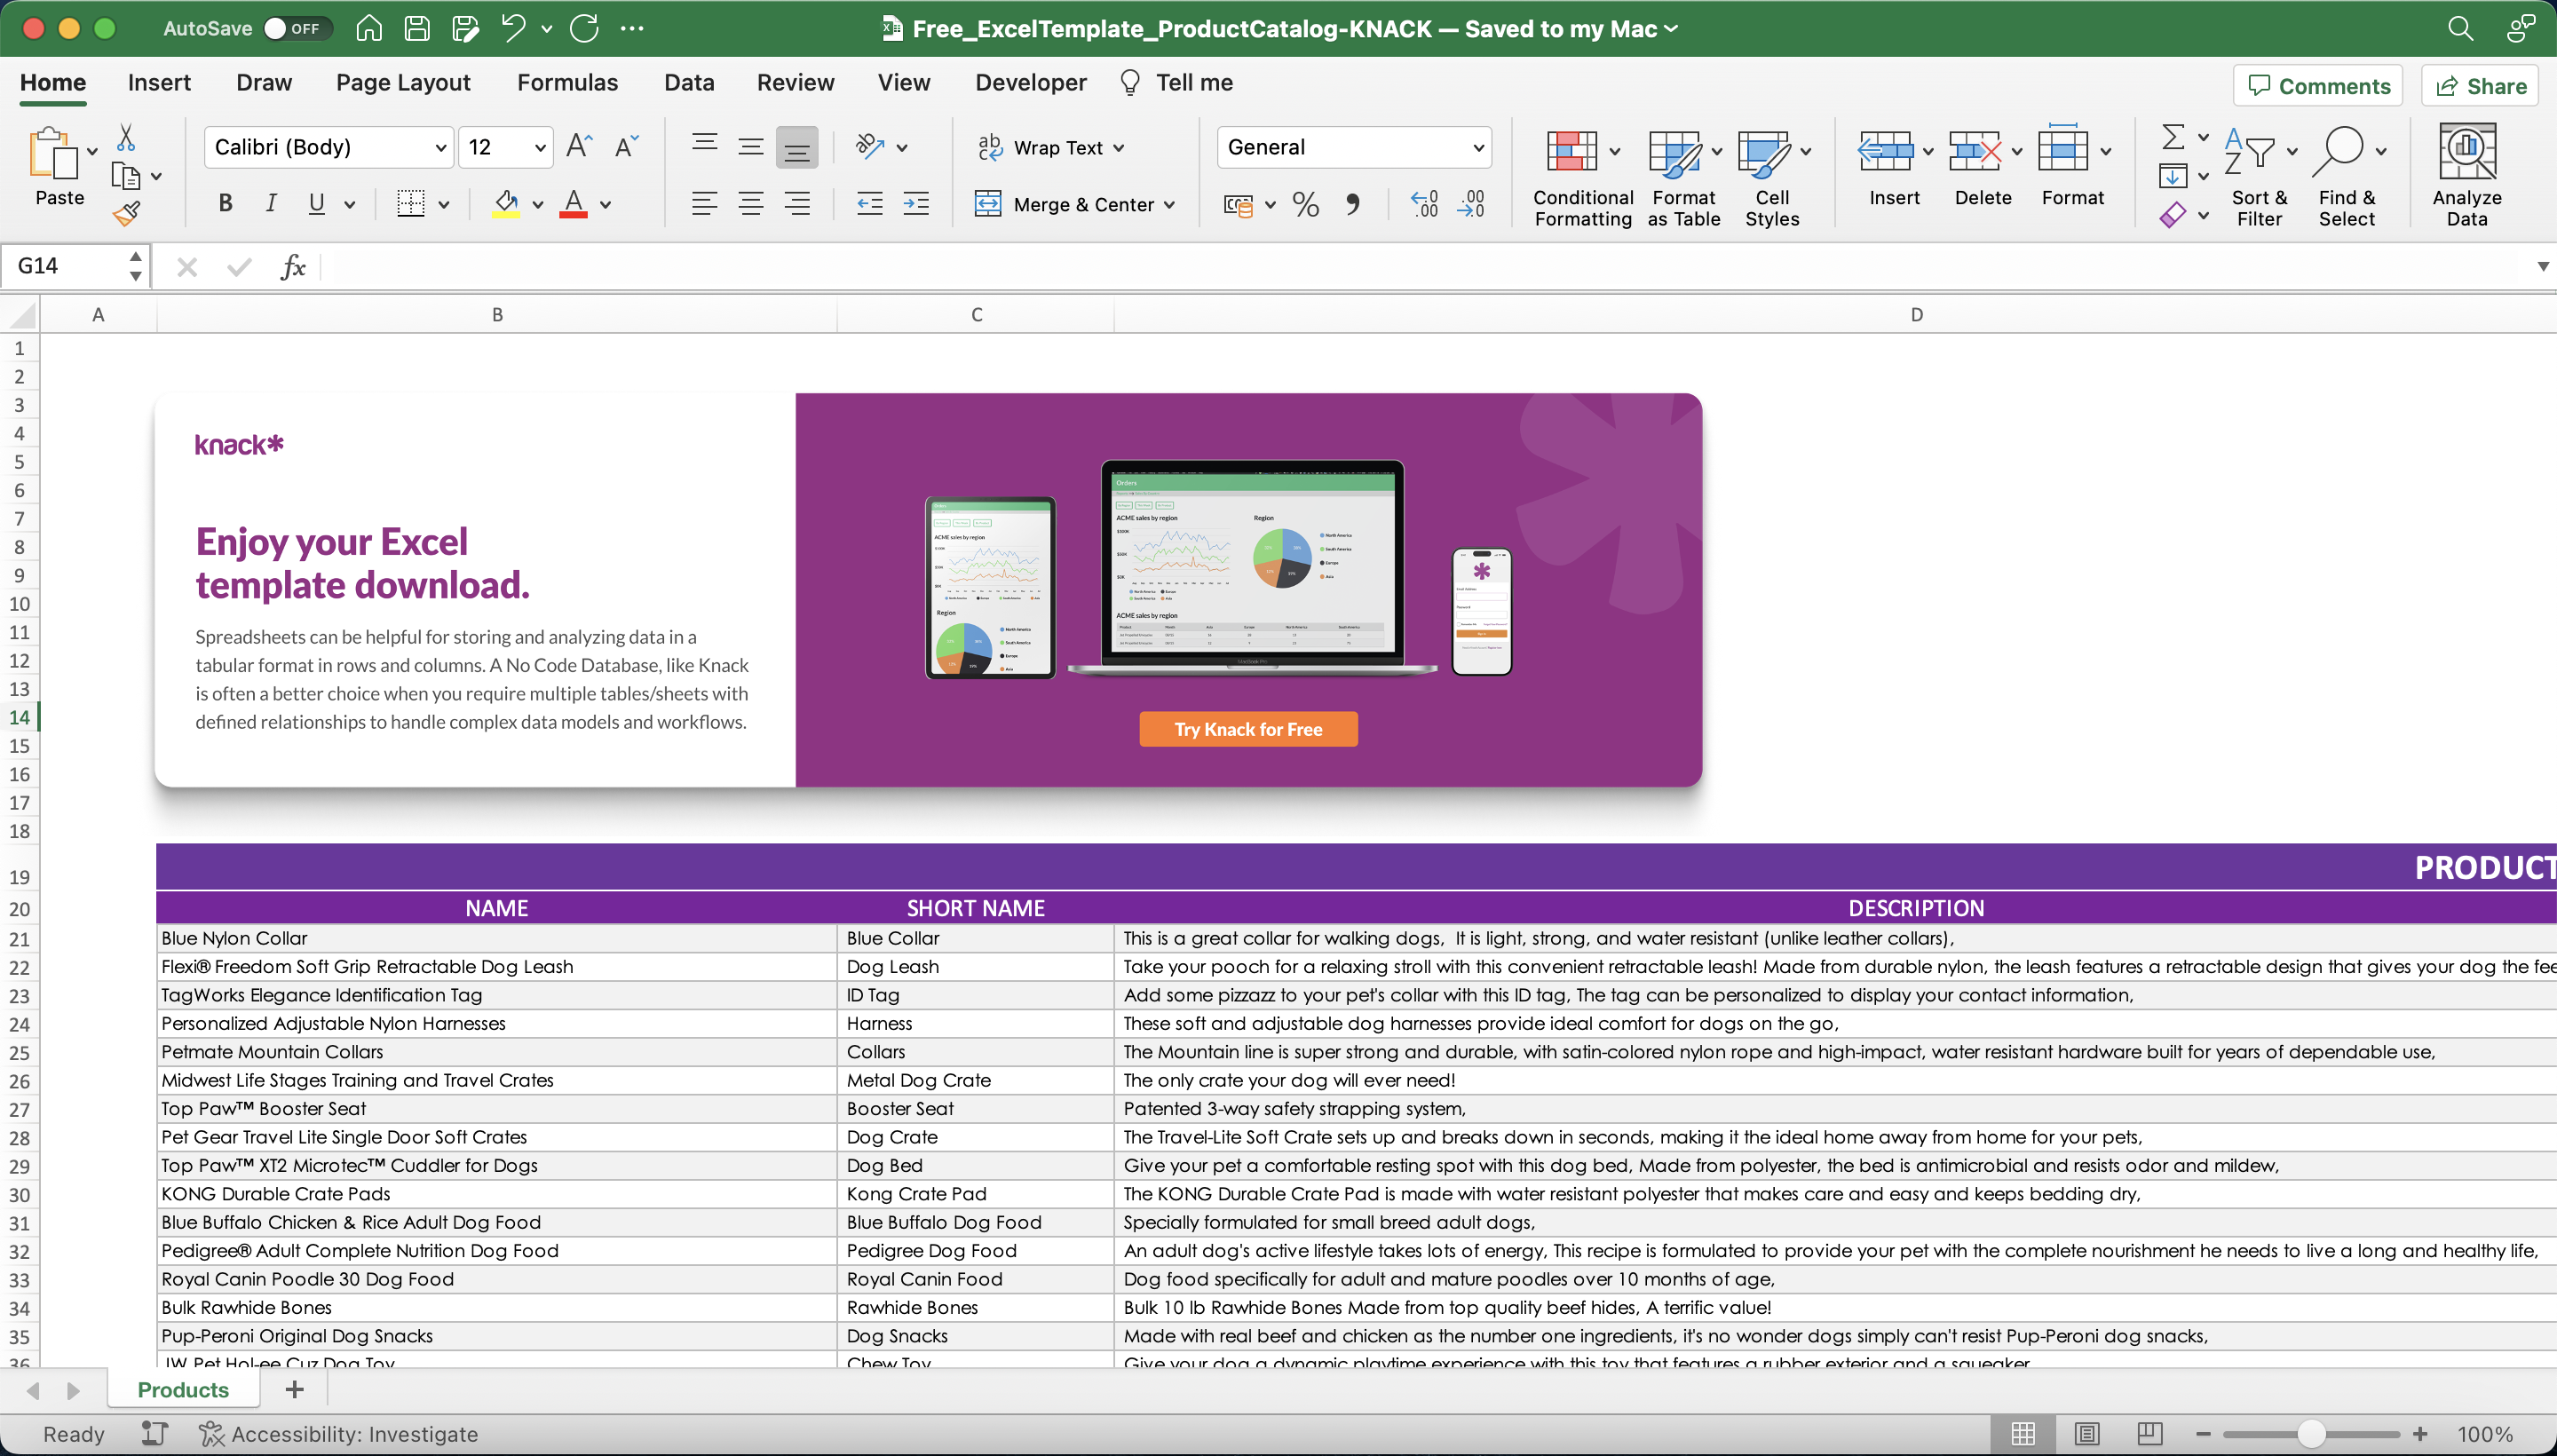2557x1456 pixels.
Task: Toggle italic formatting
Action: coord(271,203)
